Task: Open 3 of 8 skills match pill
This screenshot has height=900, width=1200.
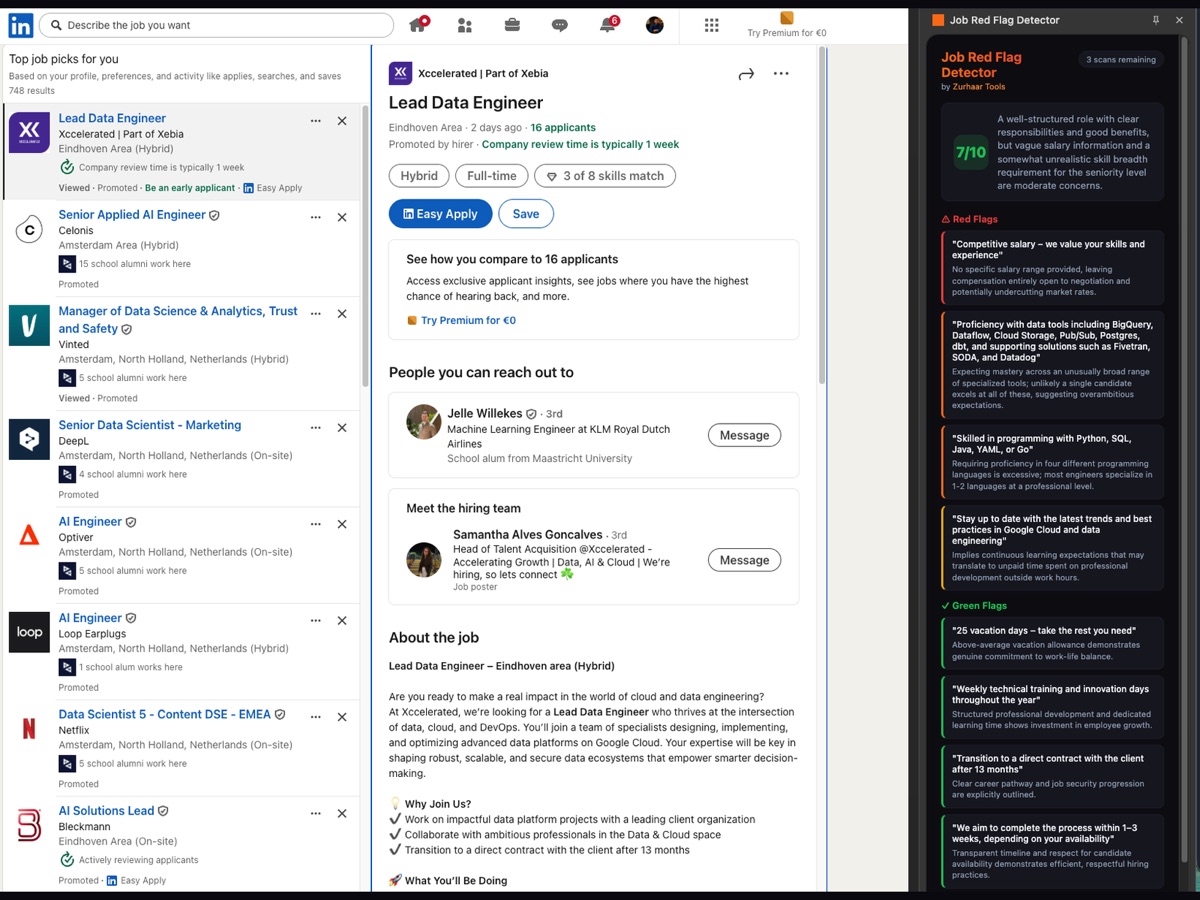Action: (x=605, y=176)
